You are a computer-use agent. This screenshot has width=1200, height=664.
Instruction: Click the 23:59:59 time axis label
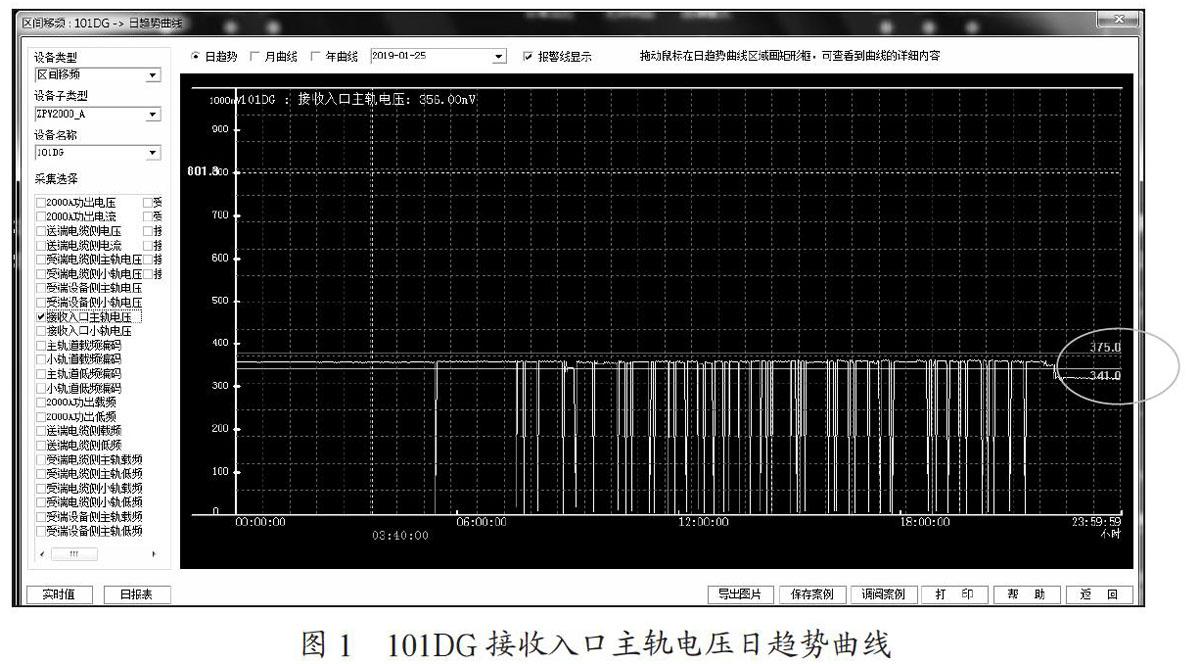[1096, 521]
